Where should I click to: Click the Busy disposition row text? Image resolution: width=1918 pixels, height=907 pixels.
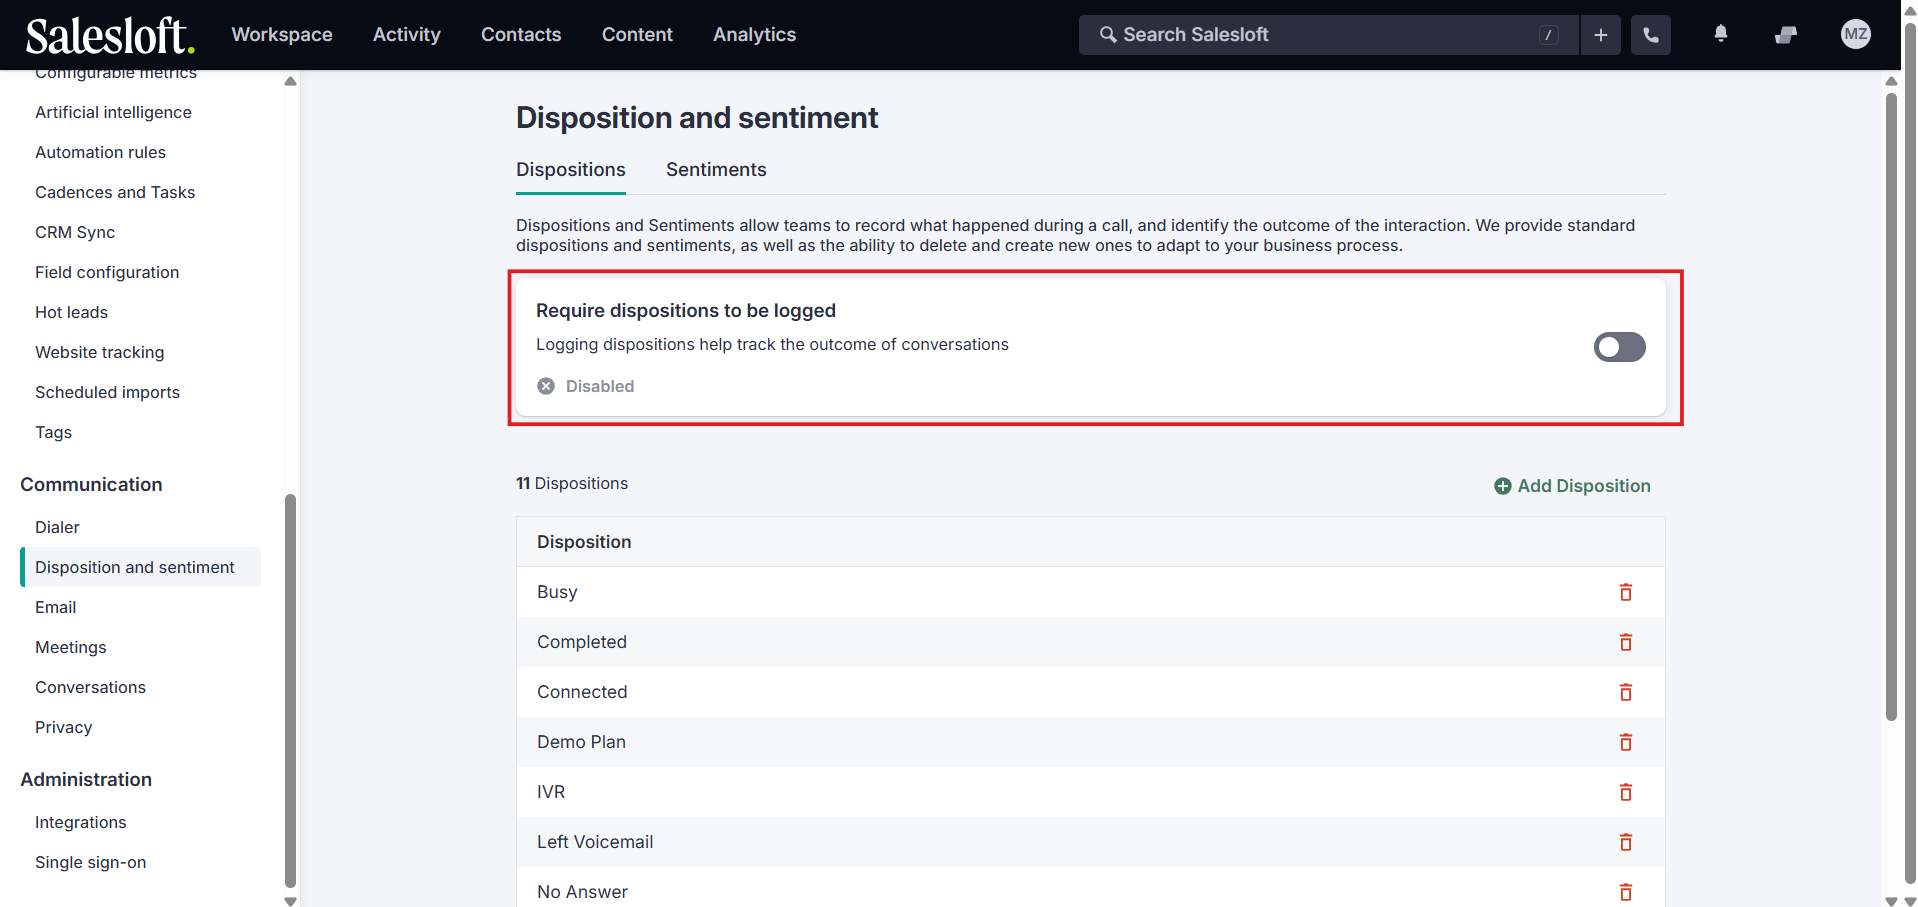[557, 592]
